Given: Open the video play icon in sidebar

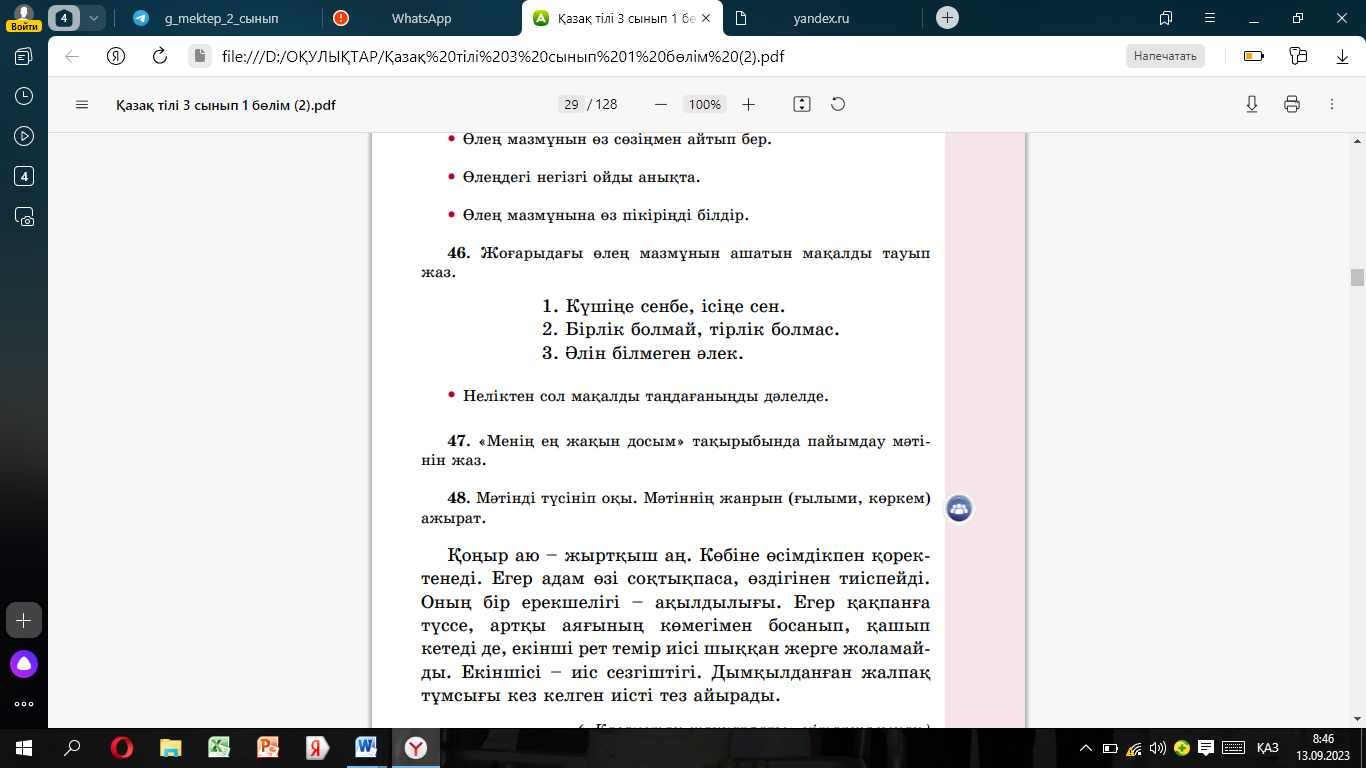Looking at the screenshot, I should click(24, 136).
